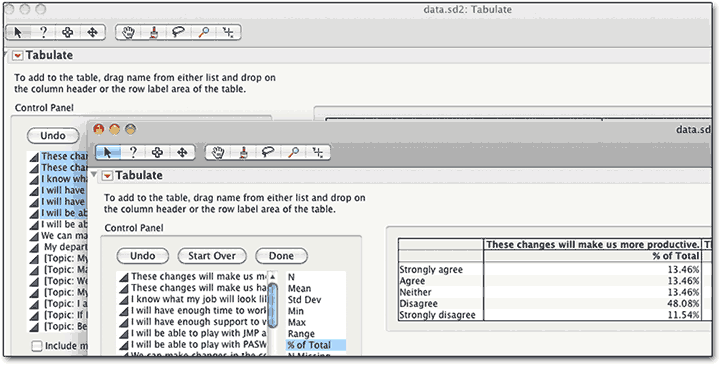This screenshot has width=720, height=365.
Task: Click the column list scroll-up arrow
Action: (273, 277)
